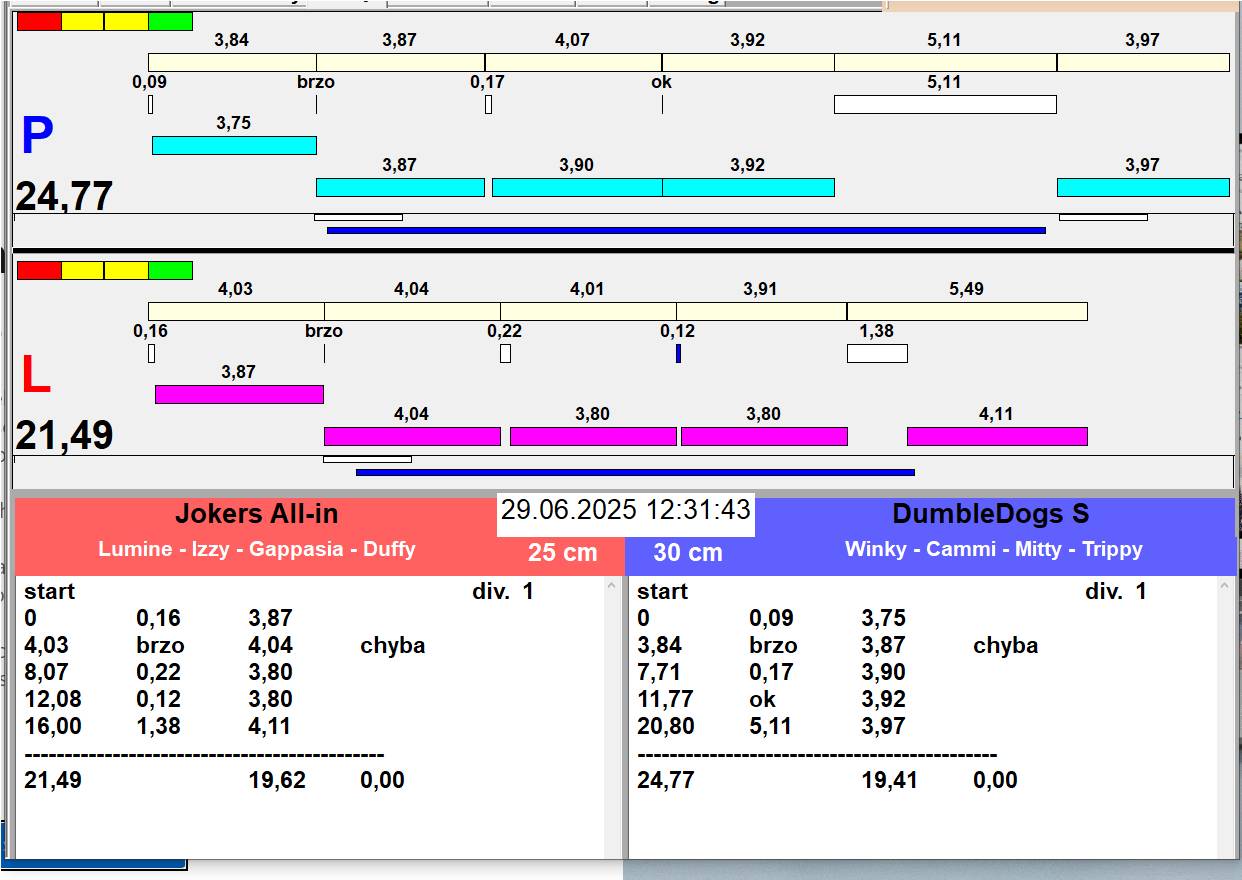This screenshot has height=880, width=1242.
Task: Select the cyan 3,75 run bar
Action: coord(234,145)
